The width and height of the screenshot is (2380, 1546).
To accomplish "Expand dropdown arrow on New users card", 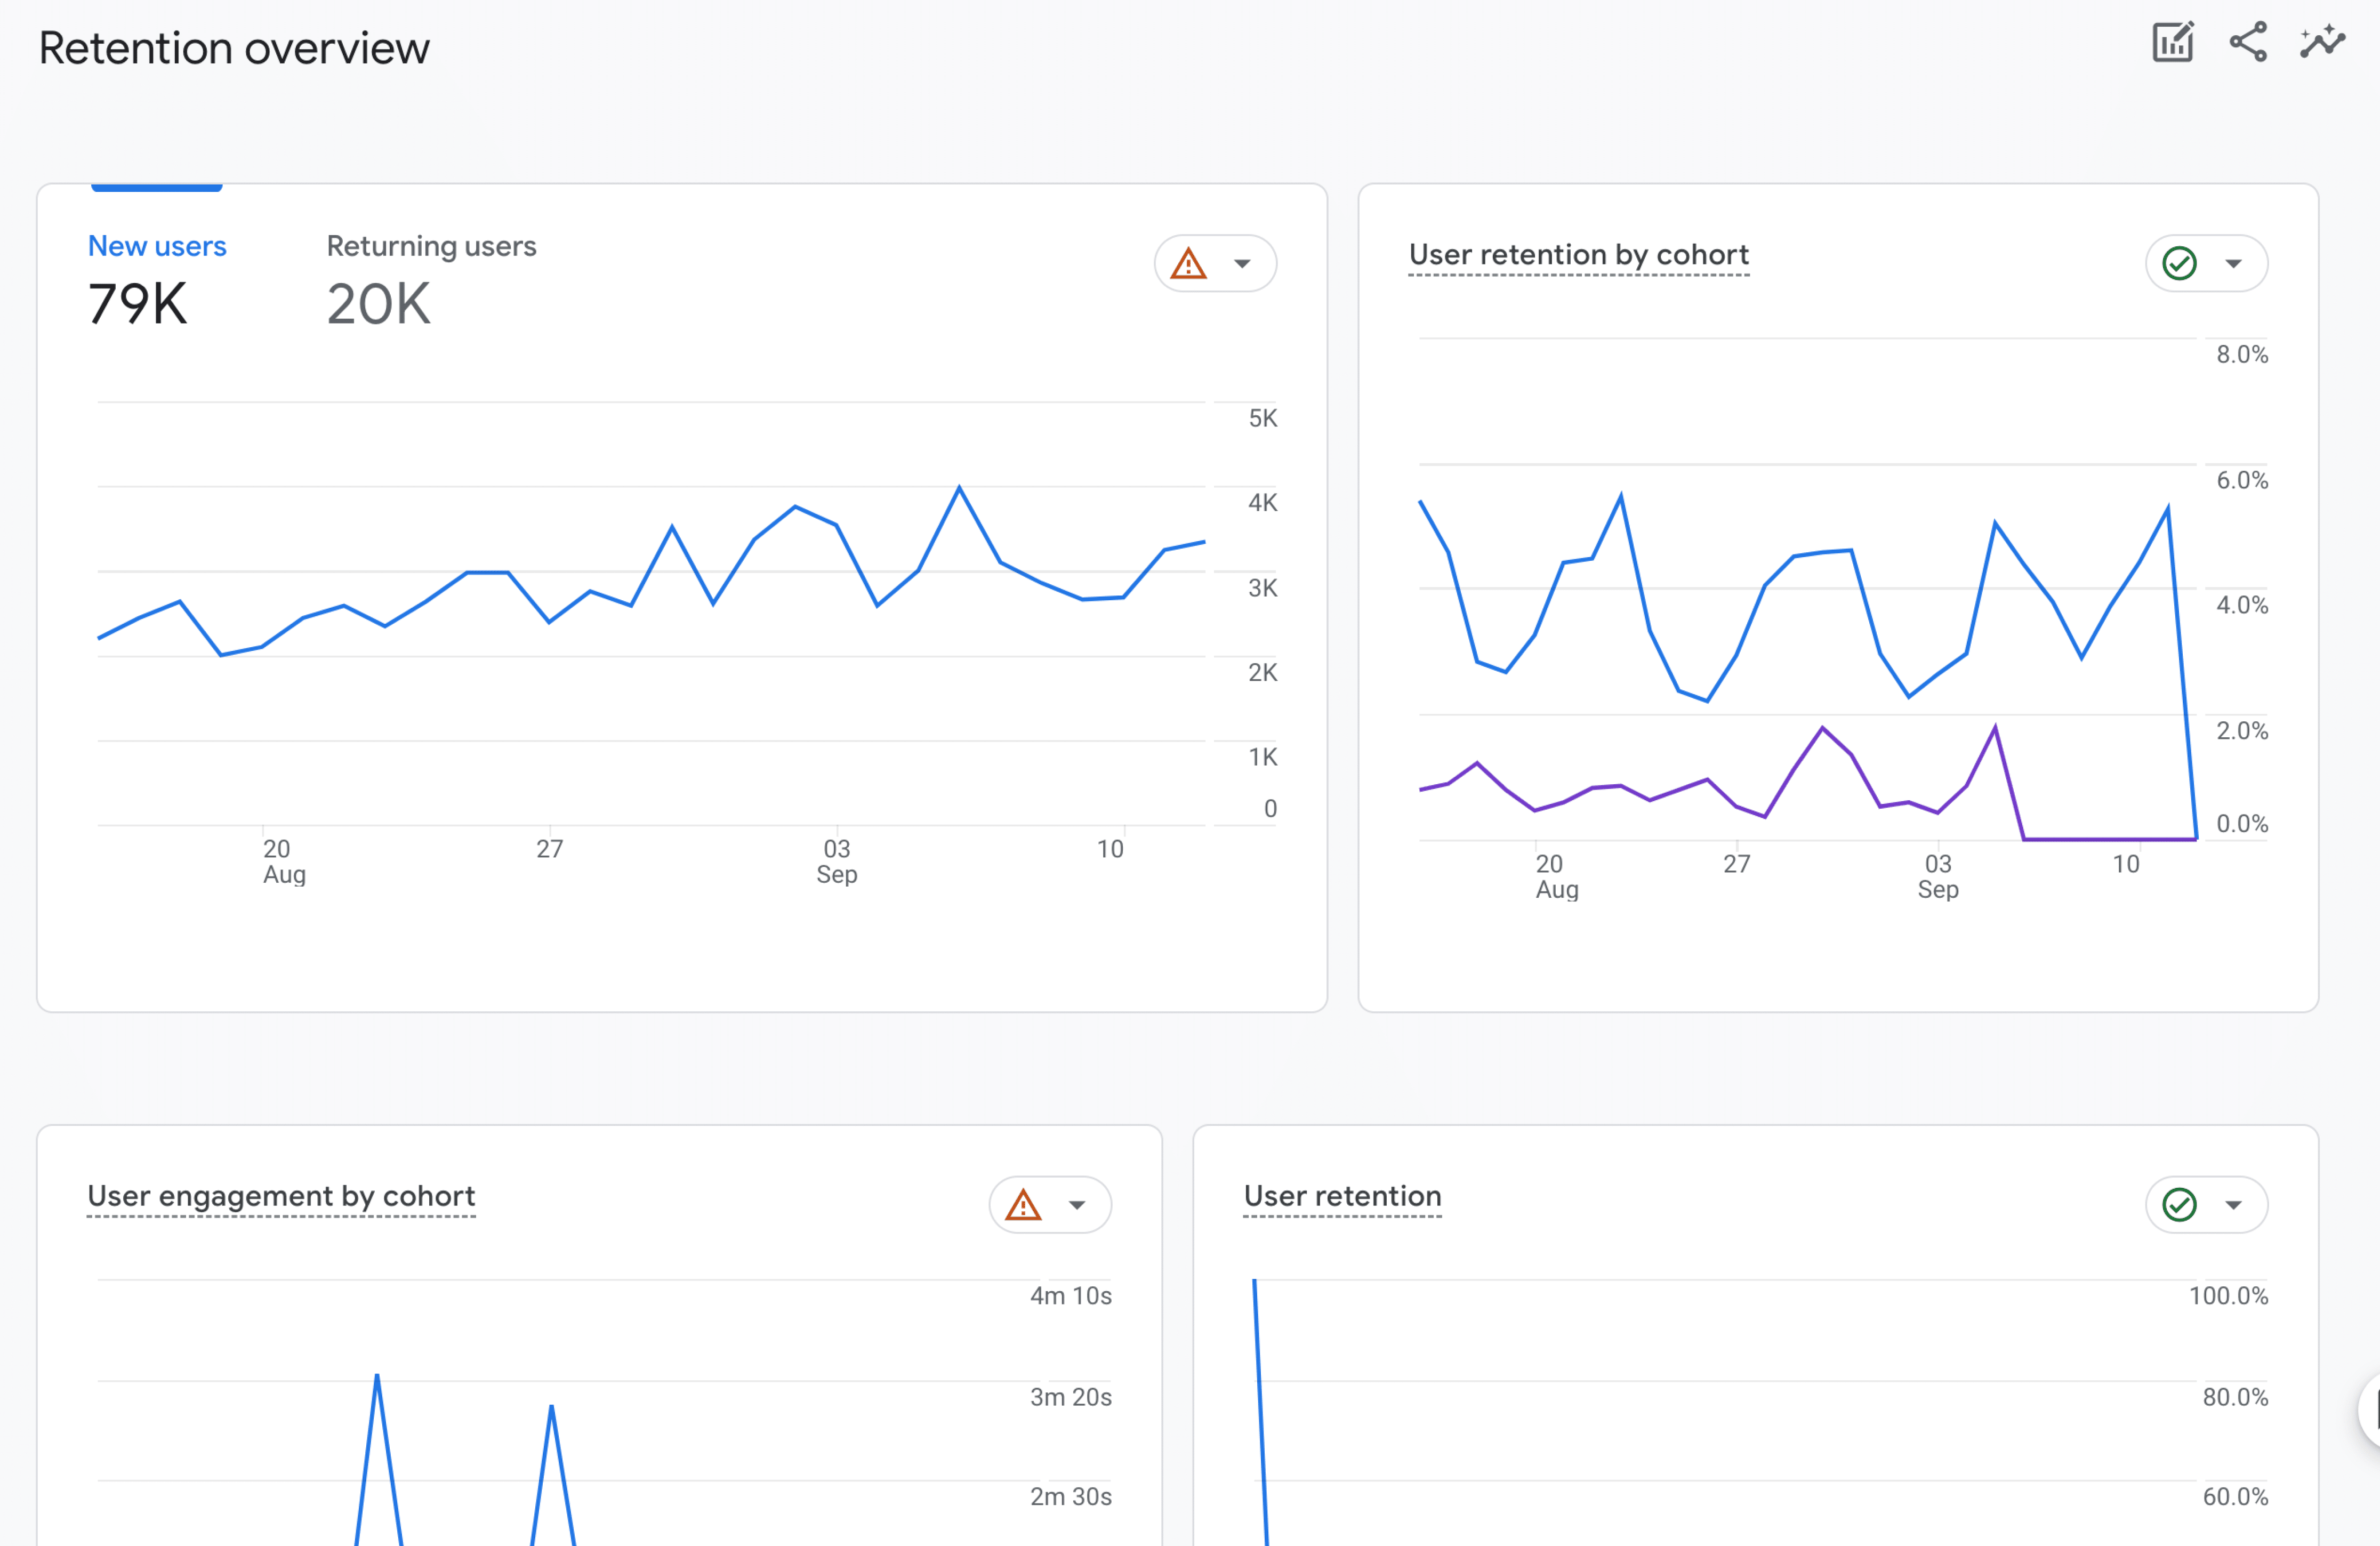I will click(1242, 264).
